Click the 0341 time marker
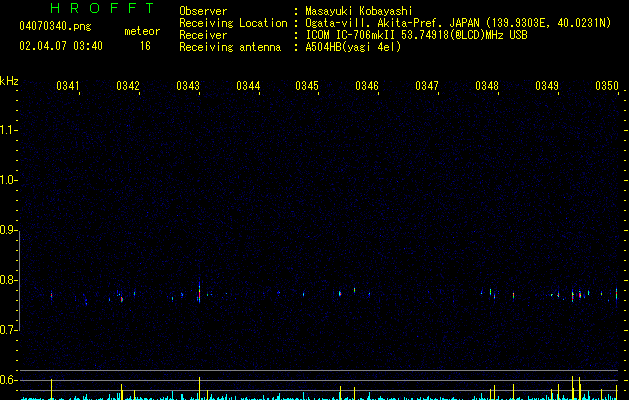 click(68, 85)
